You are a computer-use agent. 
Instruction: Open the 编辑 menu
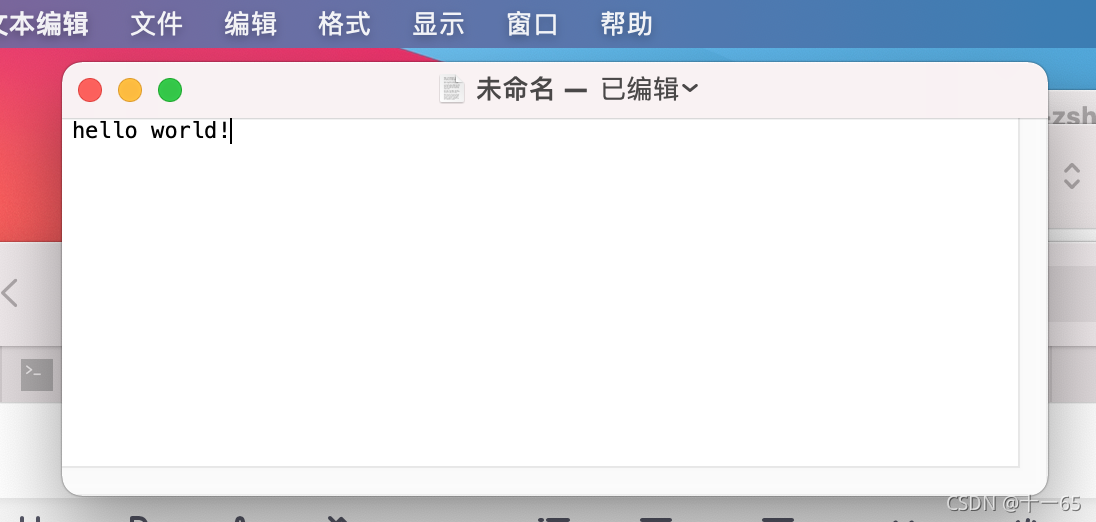251,24
